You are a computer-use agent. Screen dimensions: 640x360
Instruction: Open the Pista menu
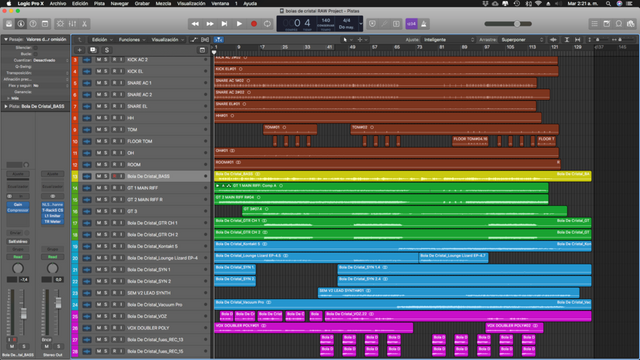[x=99, y=3]
